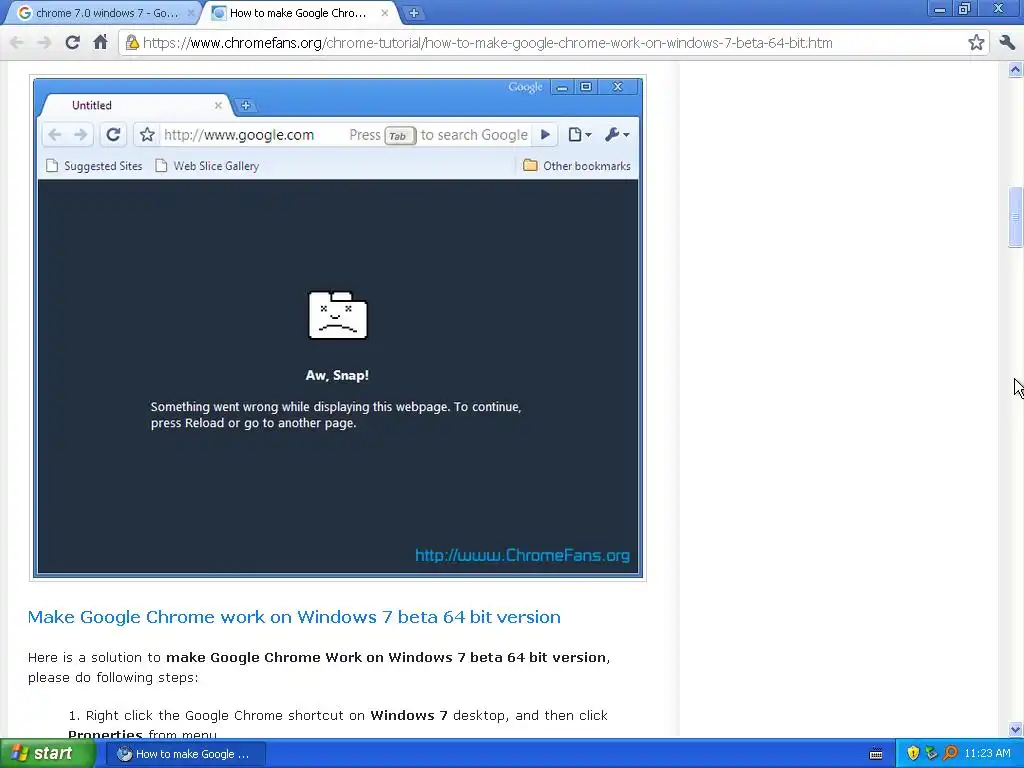Open the on-screen keyboard tray icon
This screenshot has height=768, width=1024.
click(876, 754)
